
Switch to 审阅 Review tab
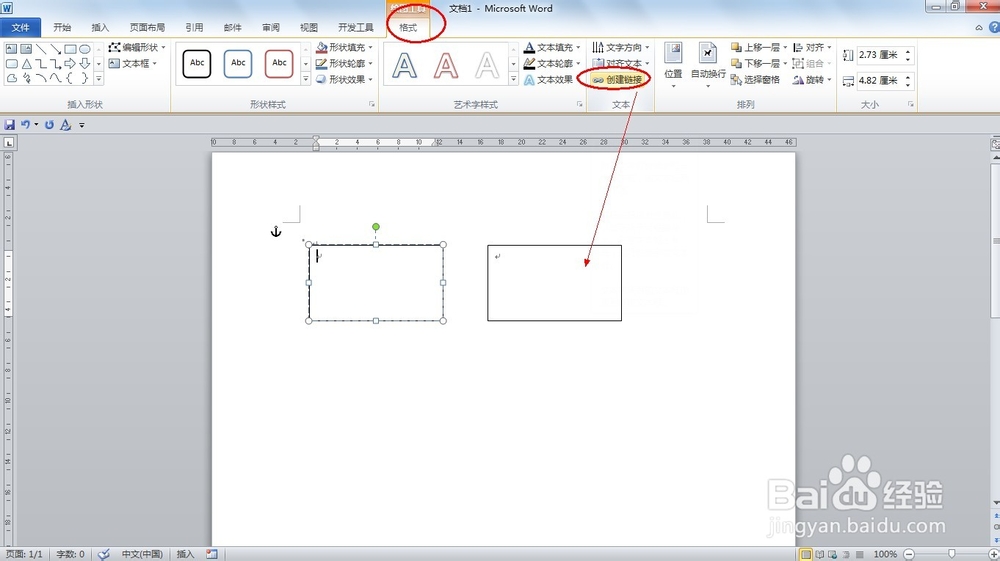271,27
